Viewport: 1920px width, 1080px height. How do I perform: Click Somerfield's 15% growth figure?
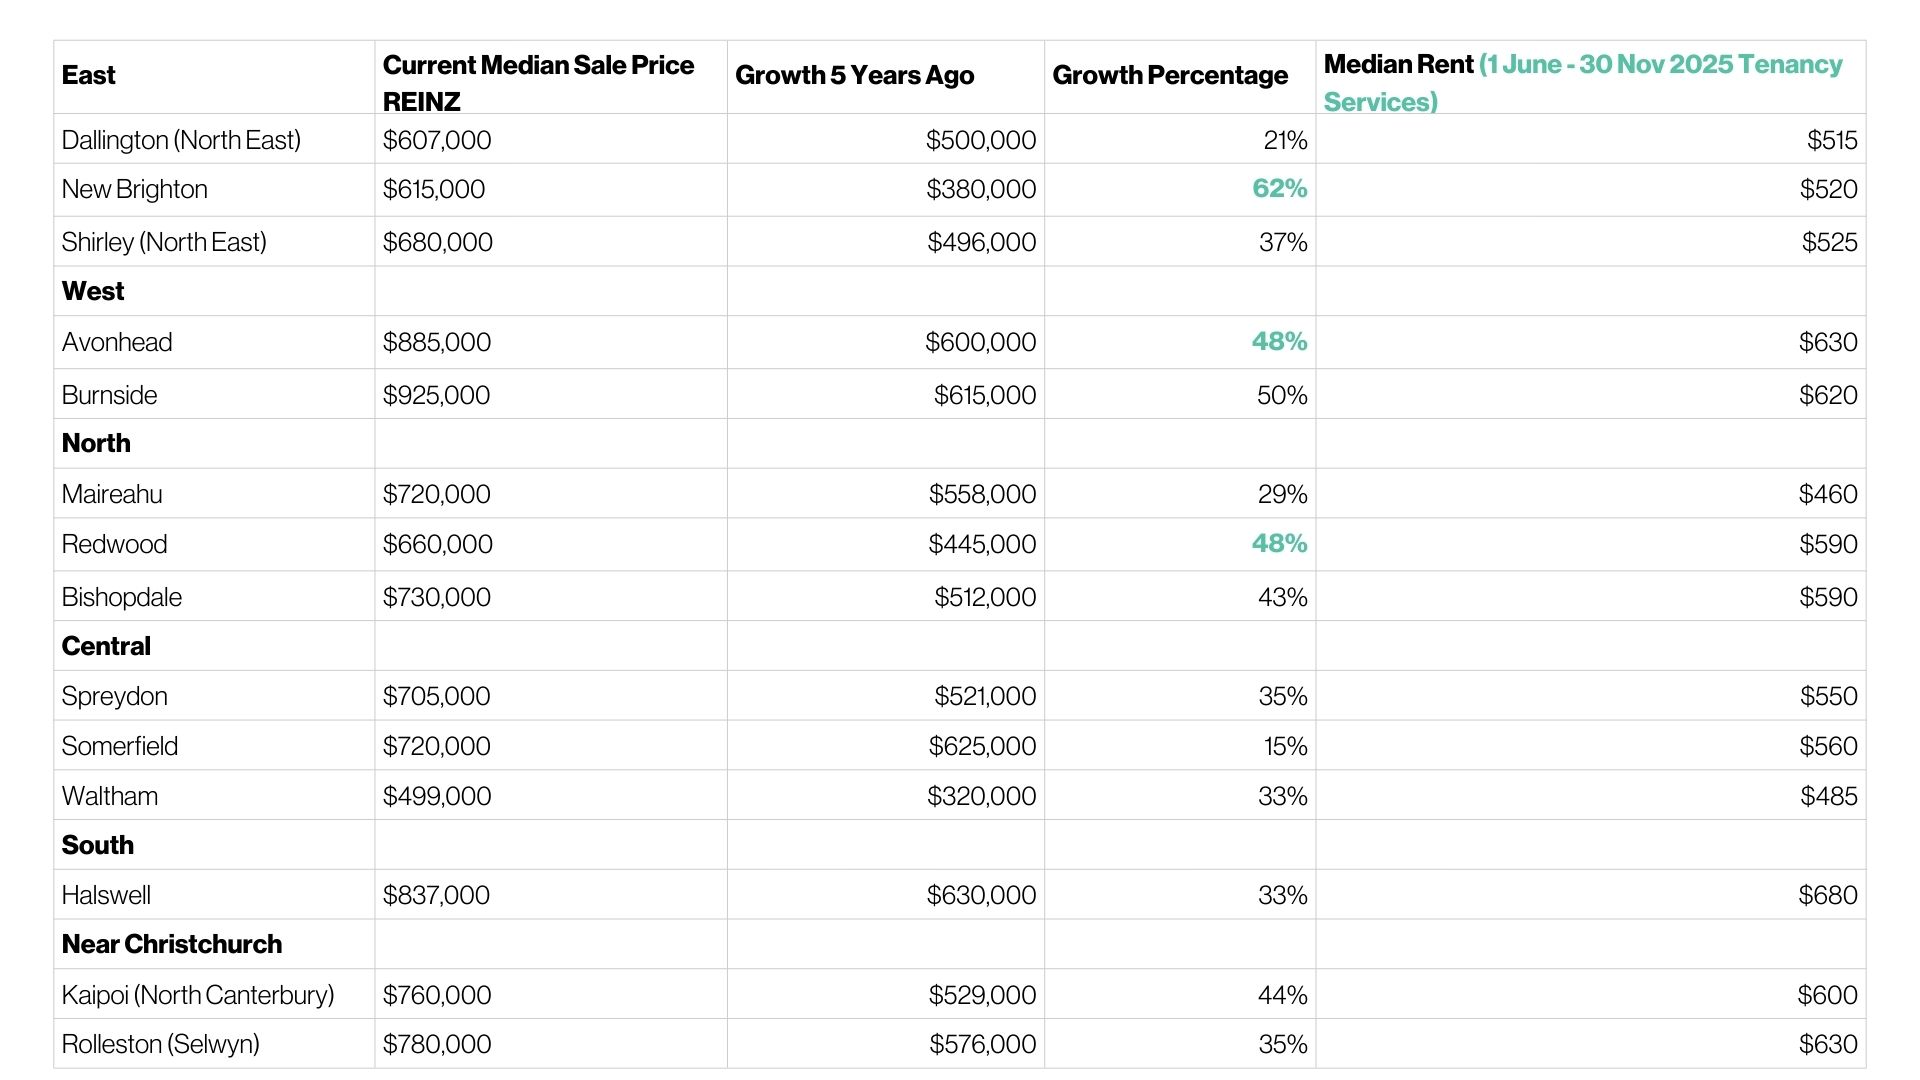tap(1285, 746)
